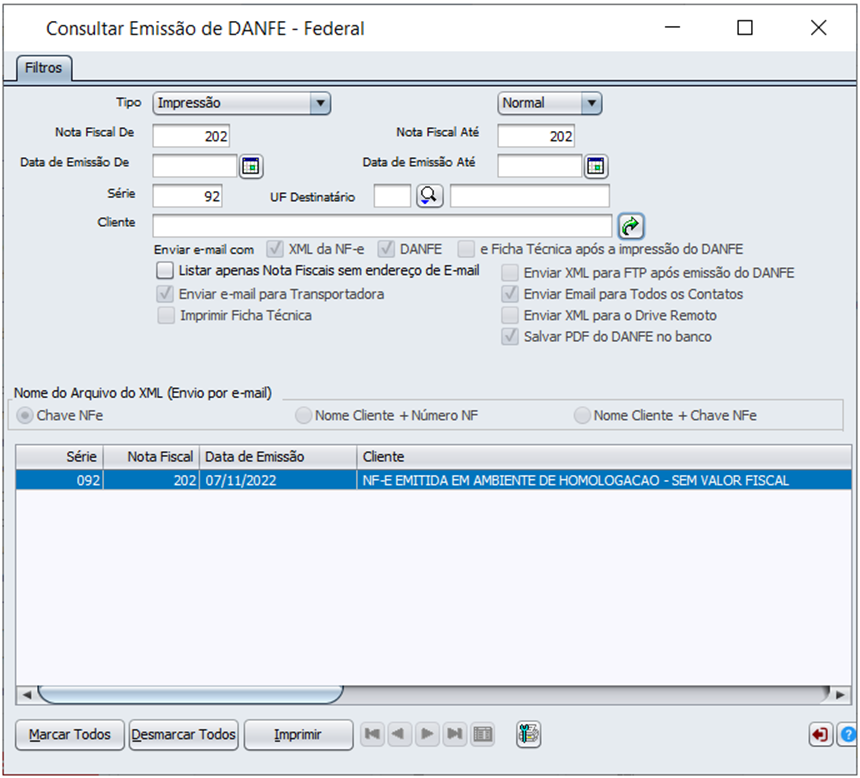This screenshot has height=778, width=860.
Task: Click the UF Destinatário search magnifier
Action: tap(430, 196)
